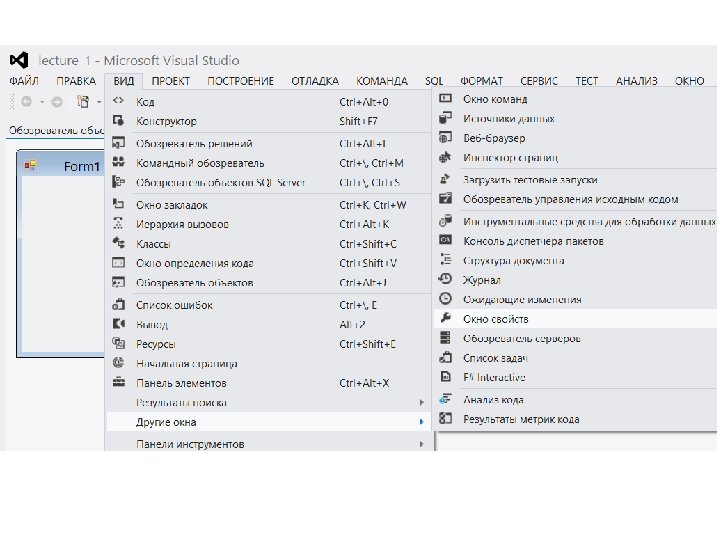Open the ФОРМАТ menu
720x540 pixels.
[x=482, y=81]
